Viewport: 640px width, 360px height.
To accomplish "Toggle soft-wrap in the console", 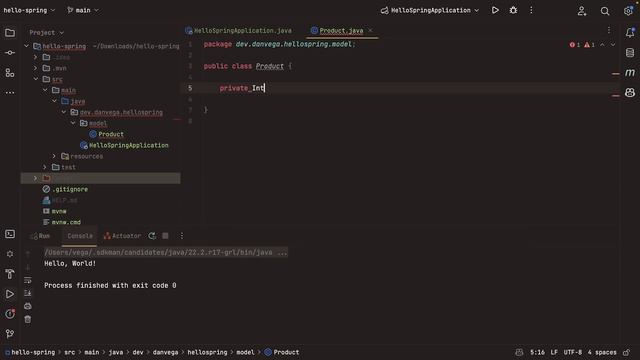I will click(28, 280).
